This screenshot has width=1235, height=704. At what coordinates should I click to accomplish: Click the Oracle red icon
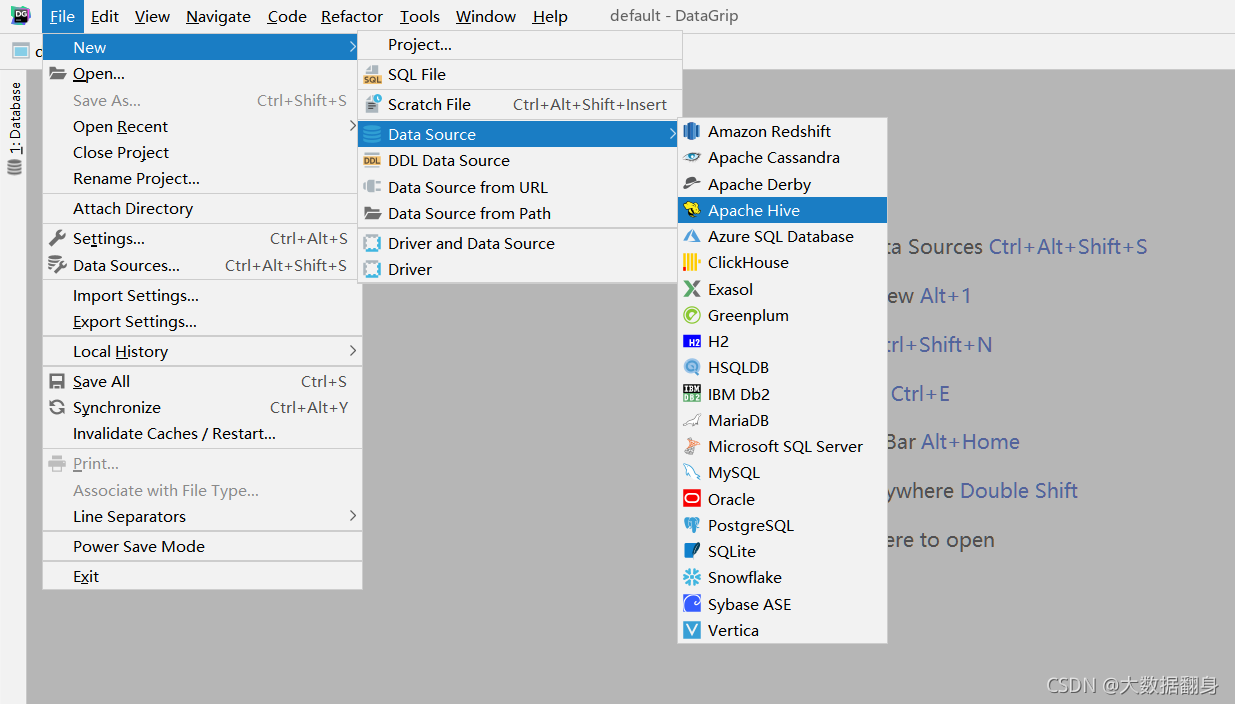(692, 499)
